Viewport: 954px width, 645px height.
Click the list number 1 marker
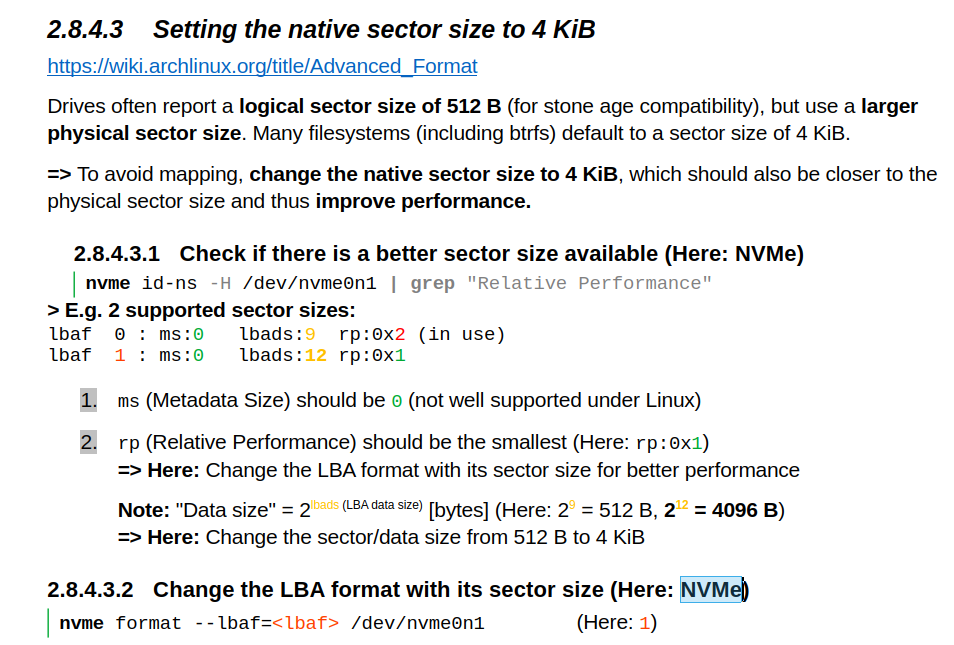point(89,400)
